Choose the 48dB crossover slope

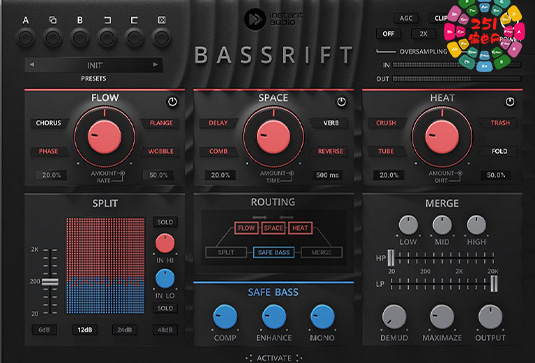[x=165, y=330]
